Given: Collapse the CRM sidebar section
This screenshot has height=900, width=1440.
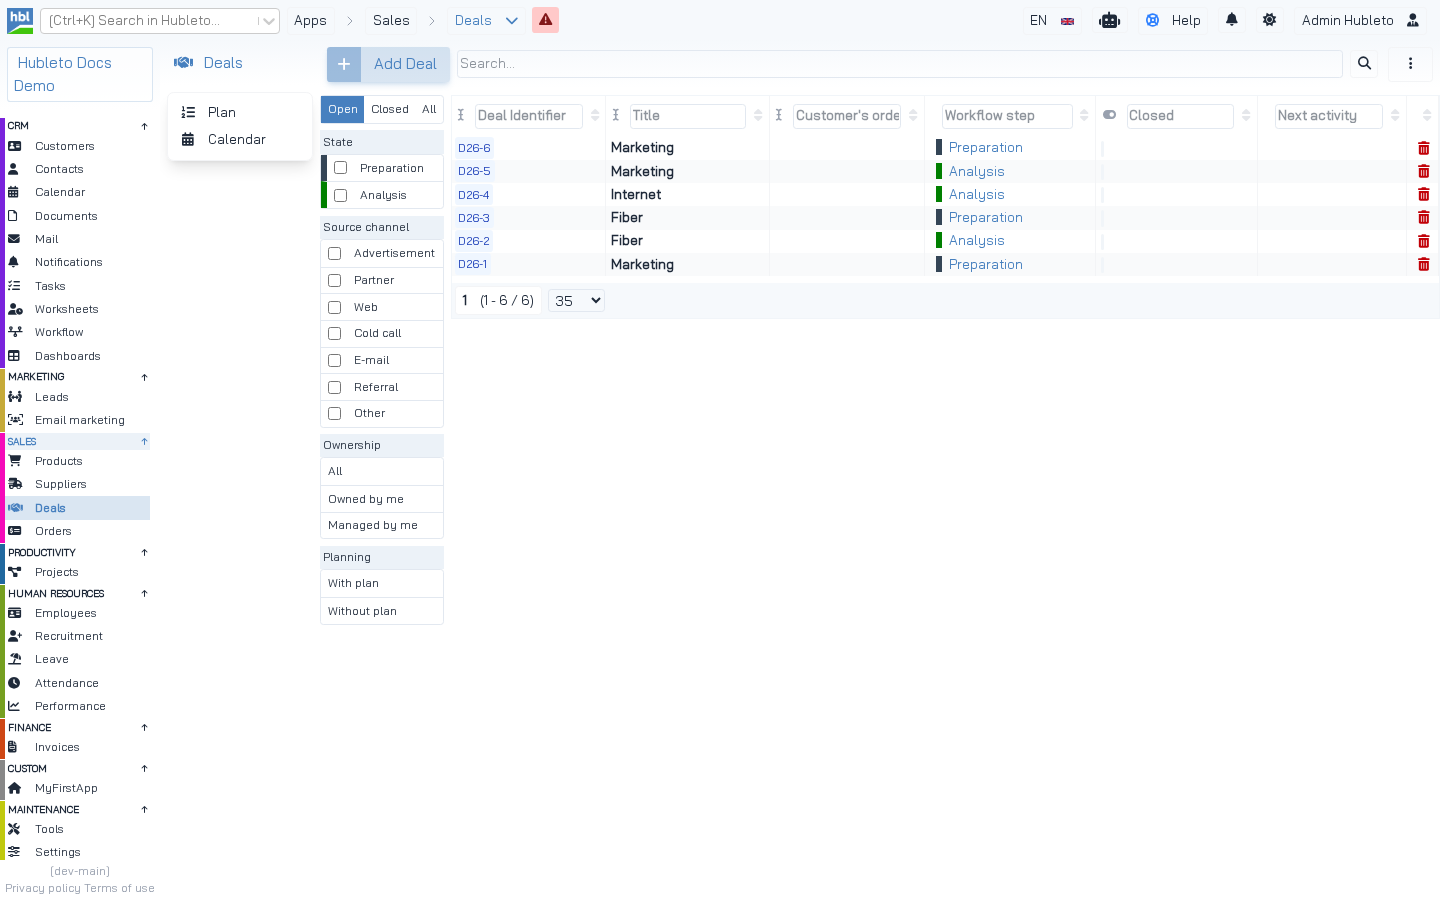Looking at the screenshot, I should point(144,126).
